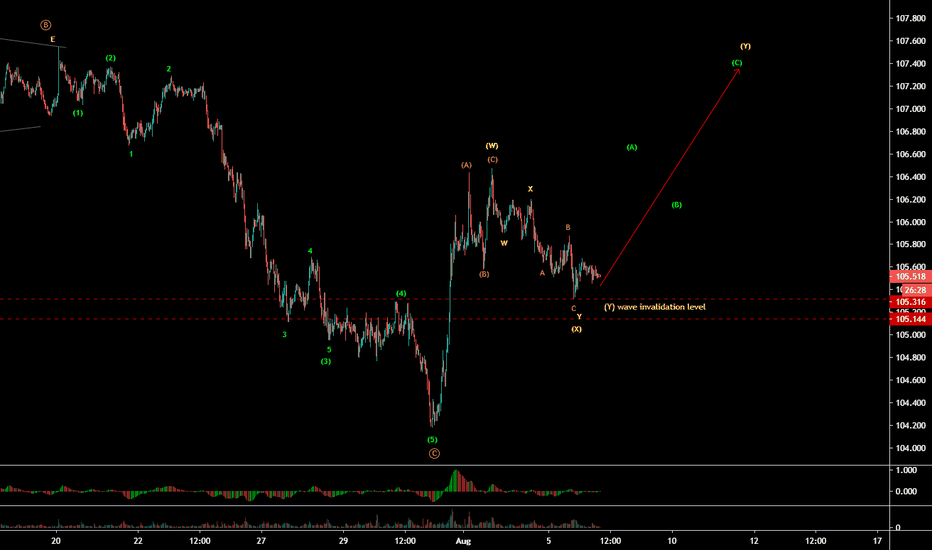
Task: Click the bar countdown label 26:28
Action: click(915, 290)
